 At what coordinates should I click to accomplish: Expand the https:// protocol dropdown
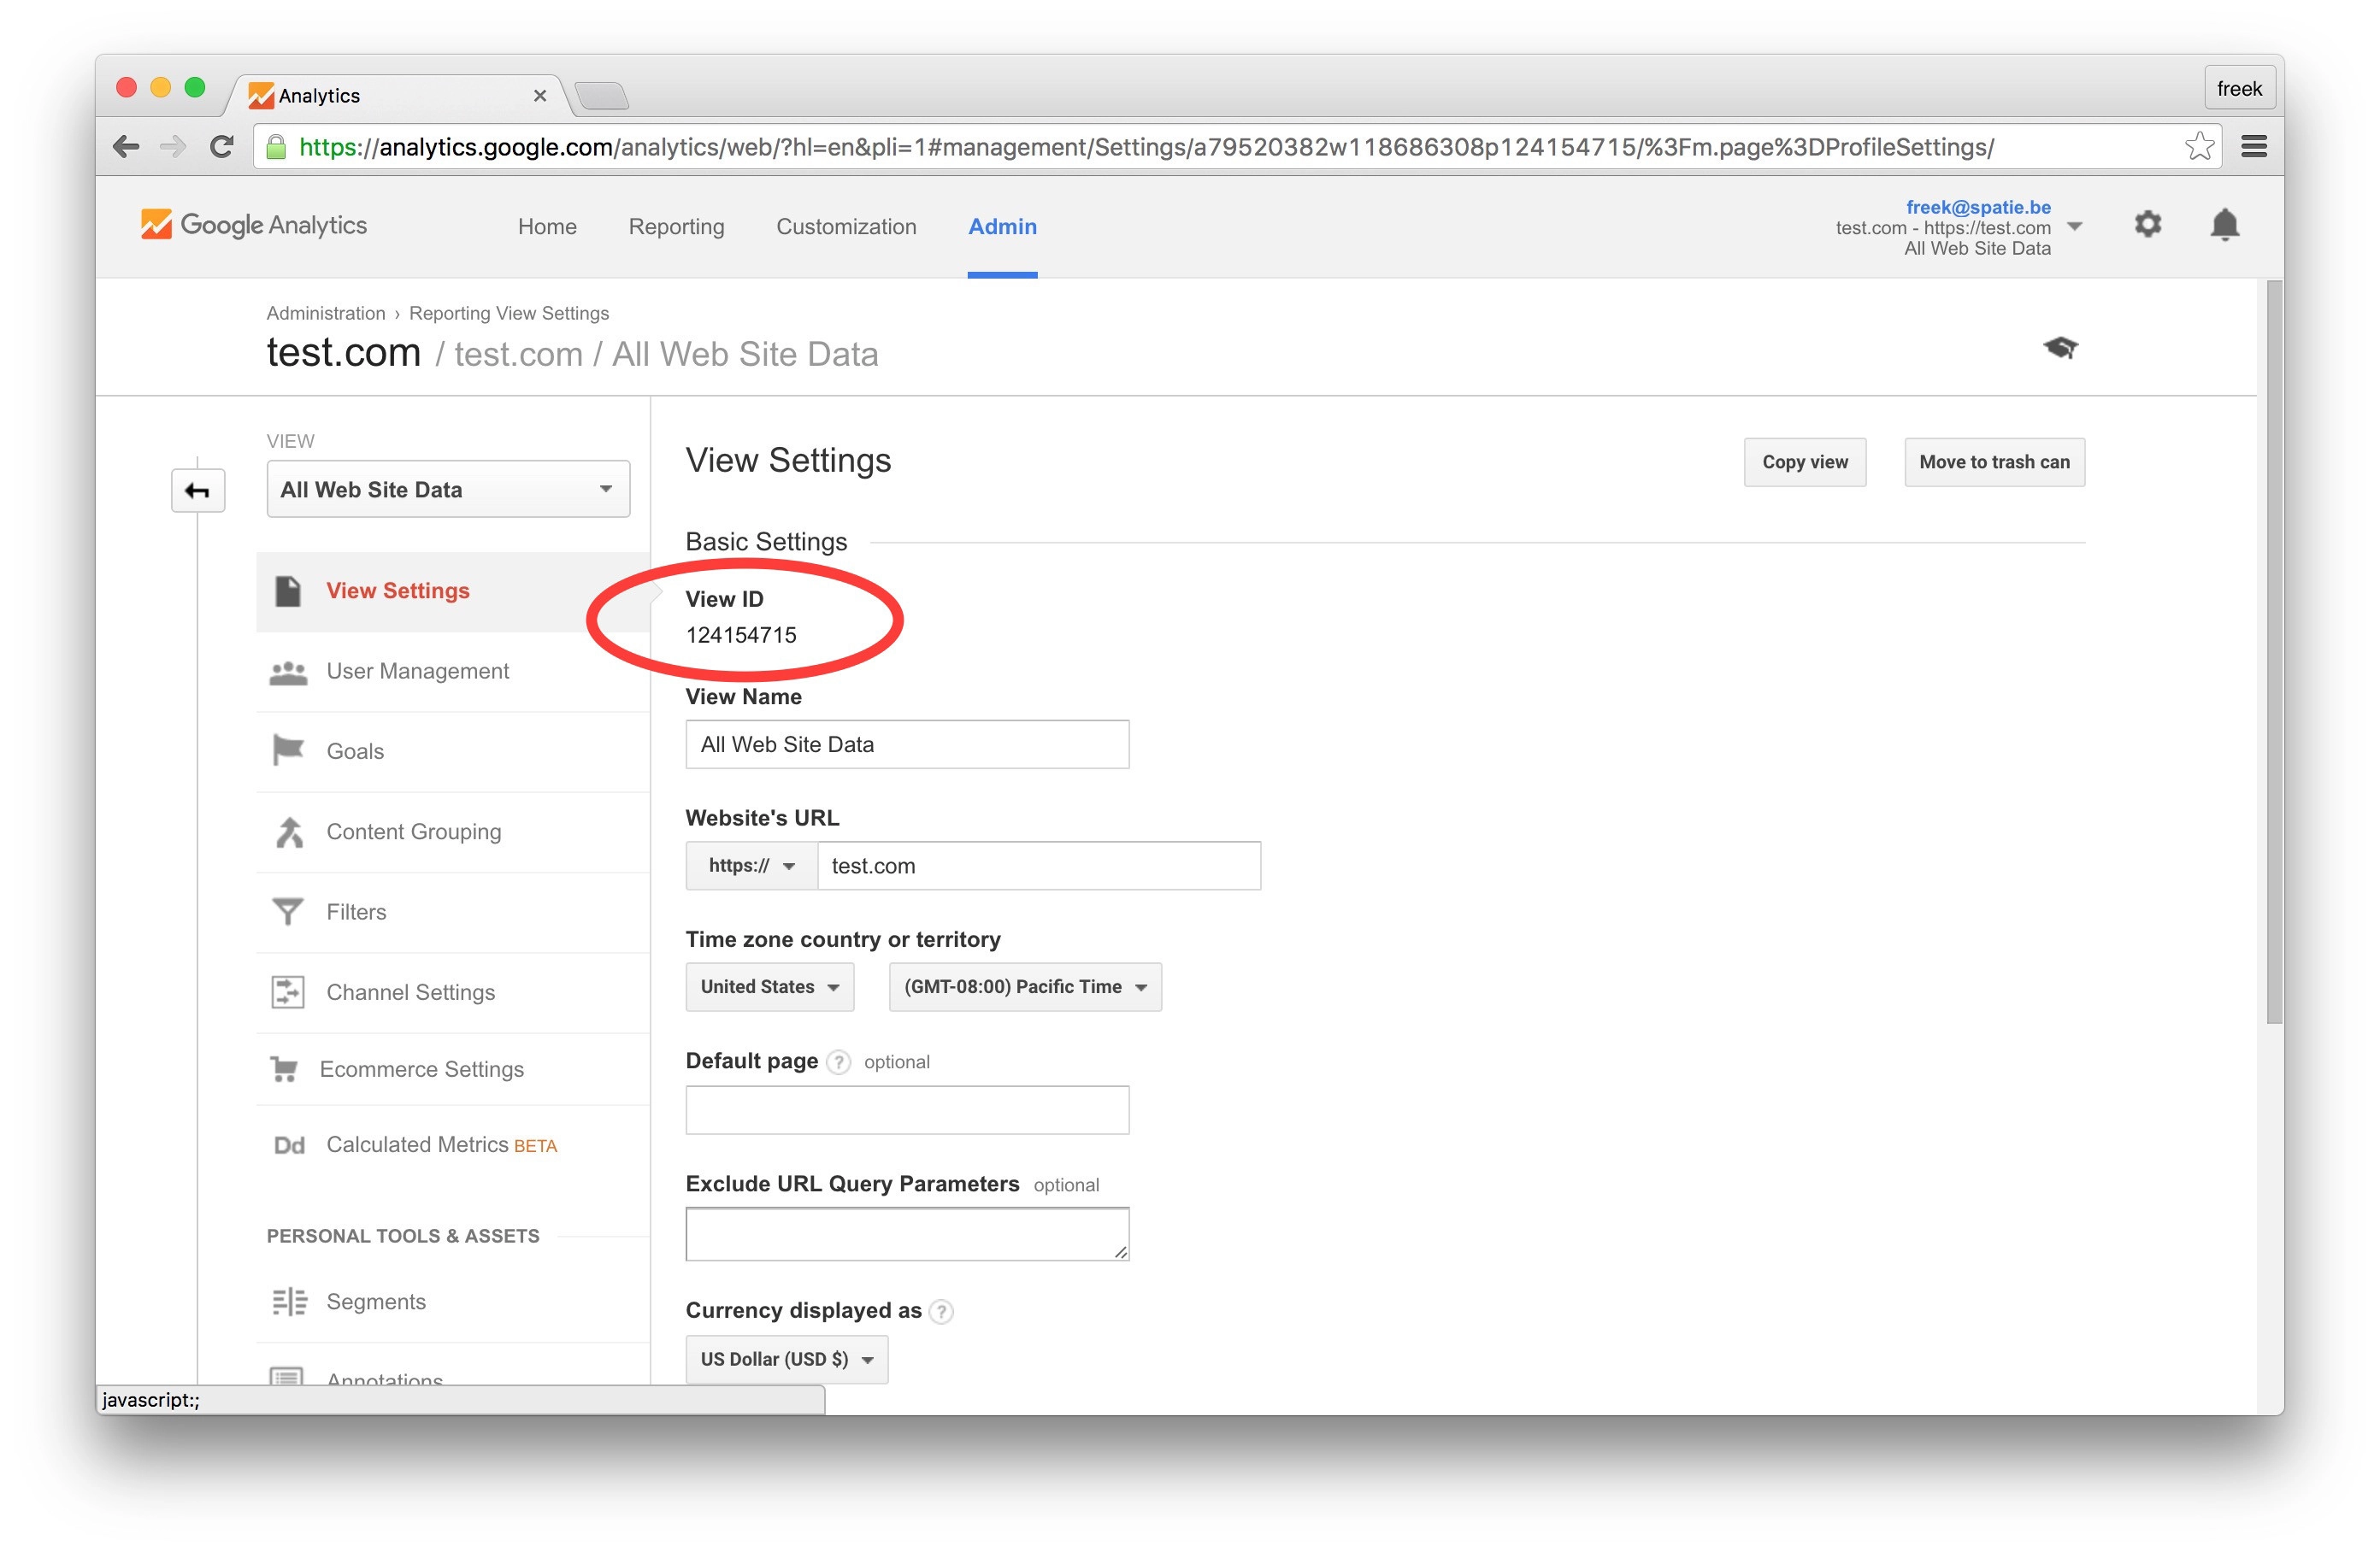point(751,866)
